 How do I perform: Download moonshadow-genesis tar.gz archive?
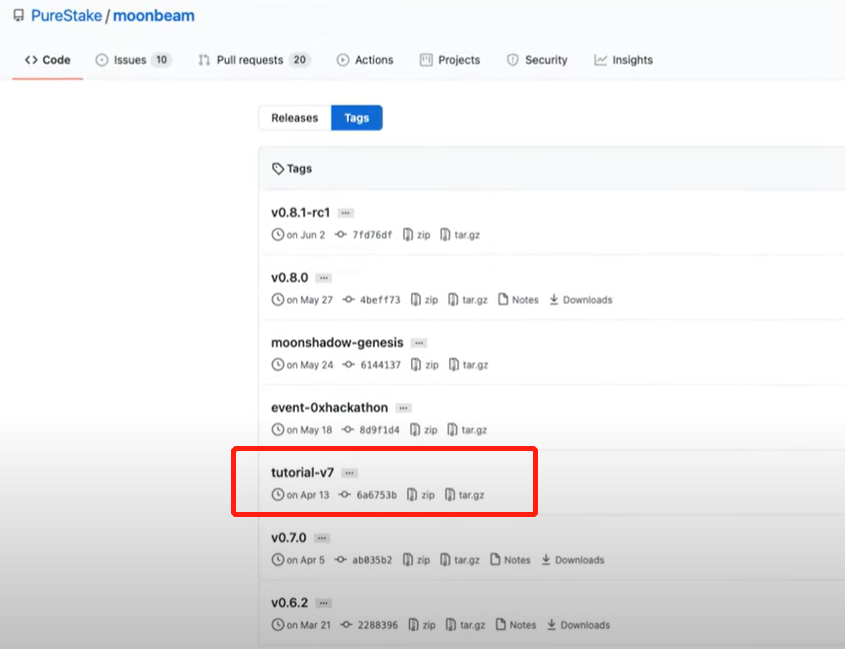[x=469, y=365]
